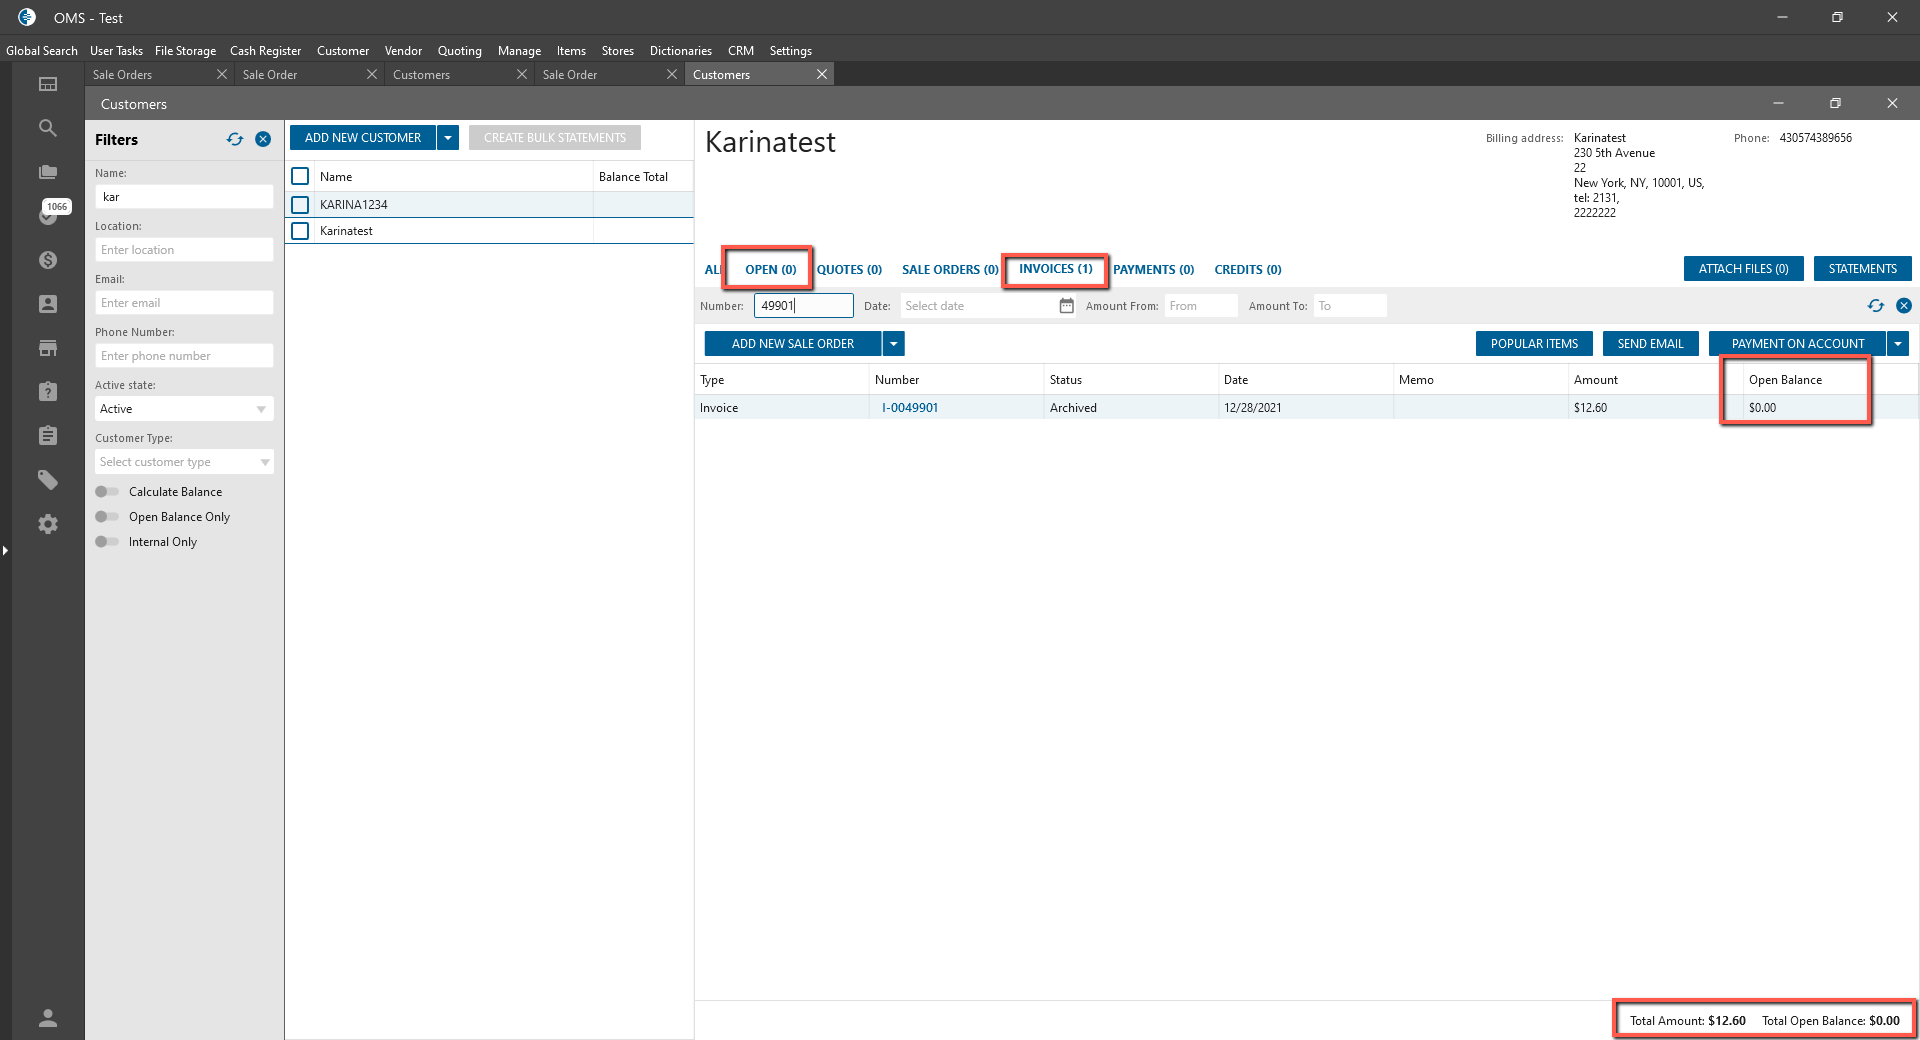The image size is (1920, 1040).
Task: Open the Cash Register menu
Action: pyautogui.click(x=265, y=51)
